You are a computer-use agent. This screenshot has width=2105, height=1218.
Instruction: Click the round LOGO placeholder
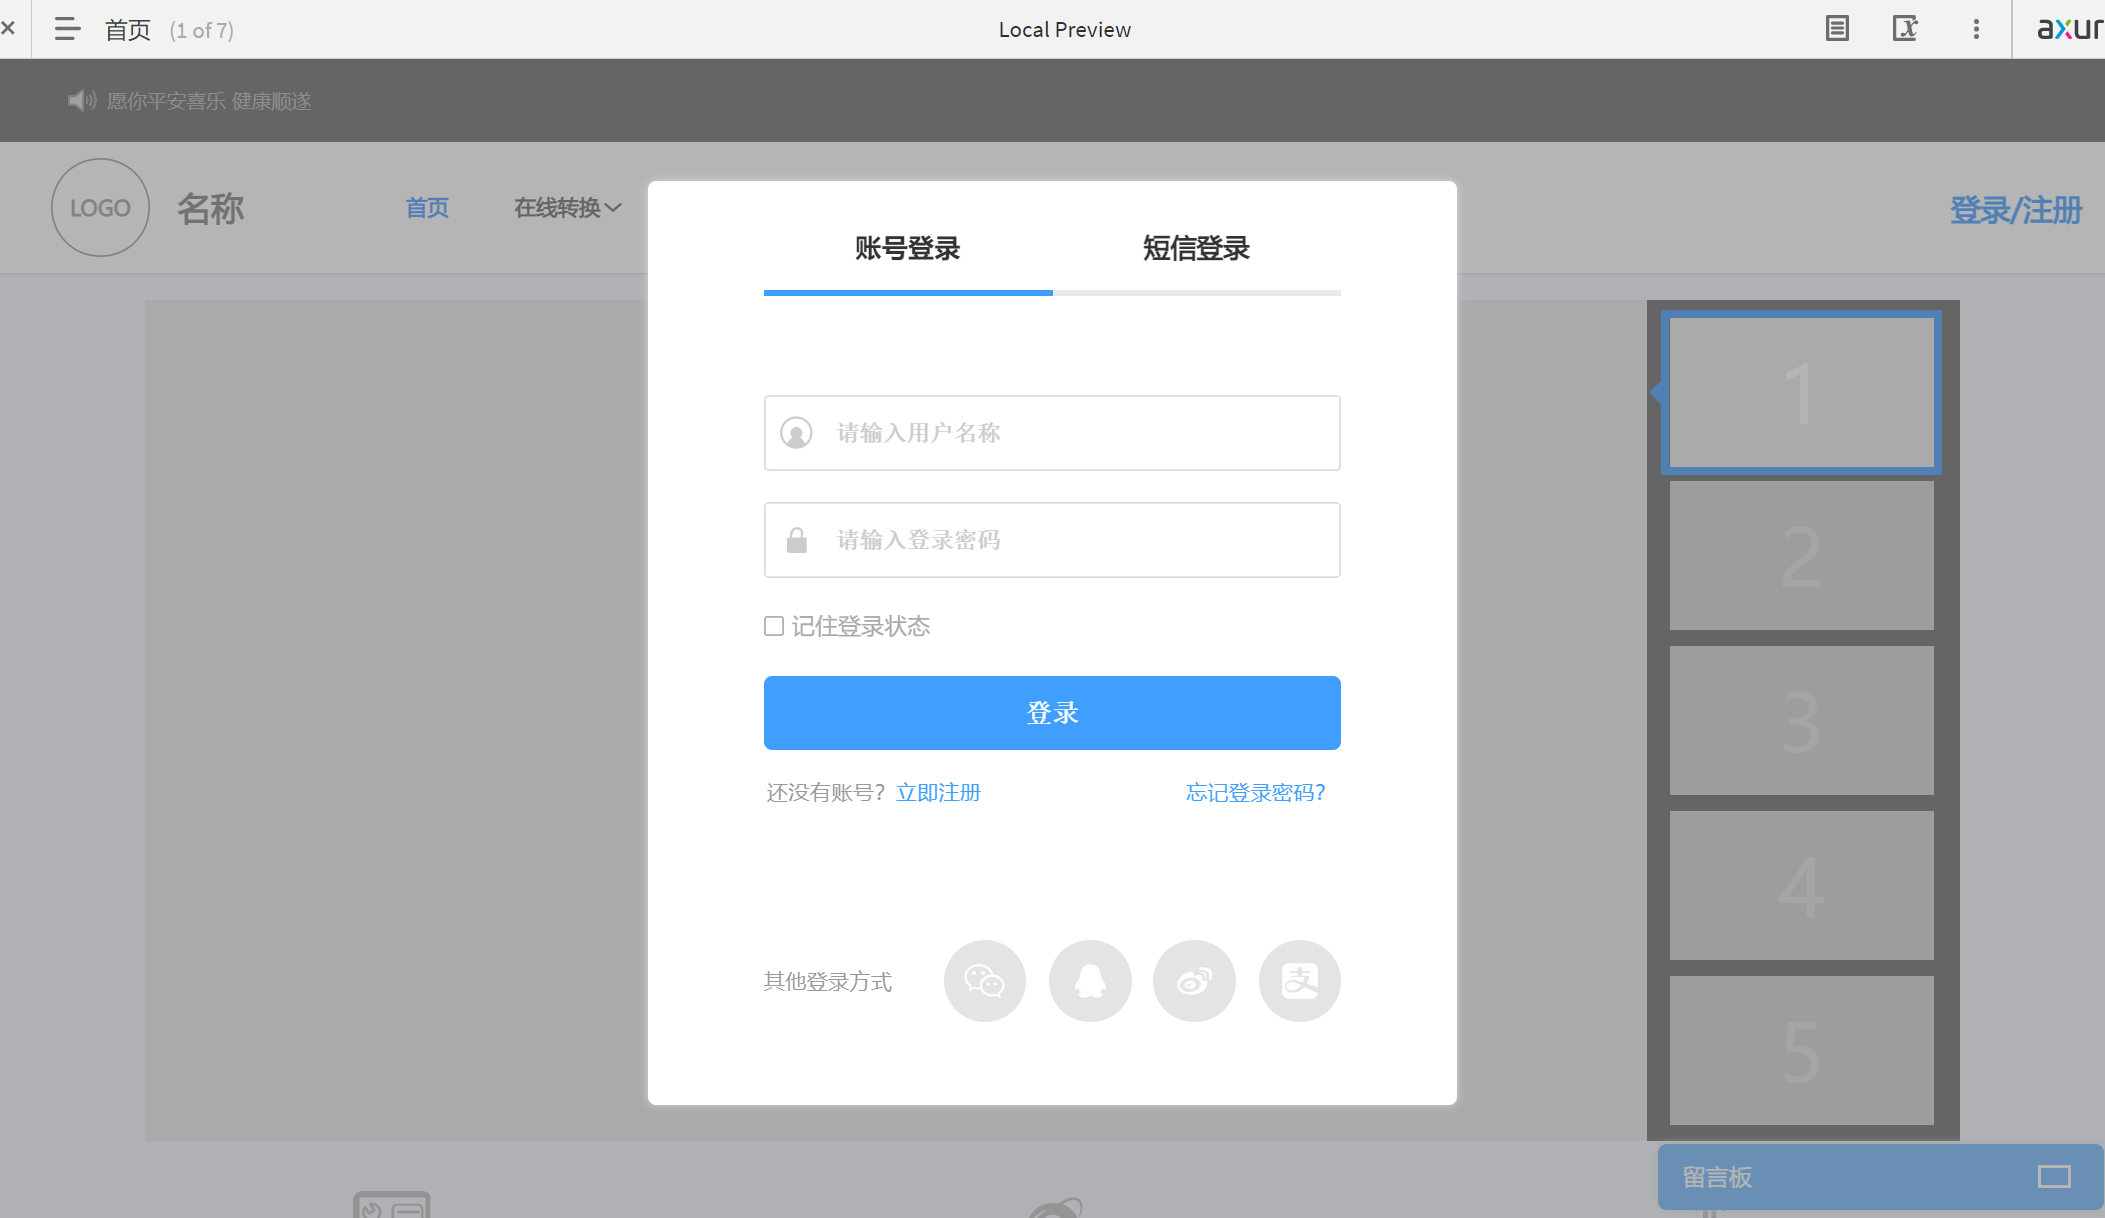(x=100, y=207)
